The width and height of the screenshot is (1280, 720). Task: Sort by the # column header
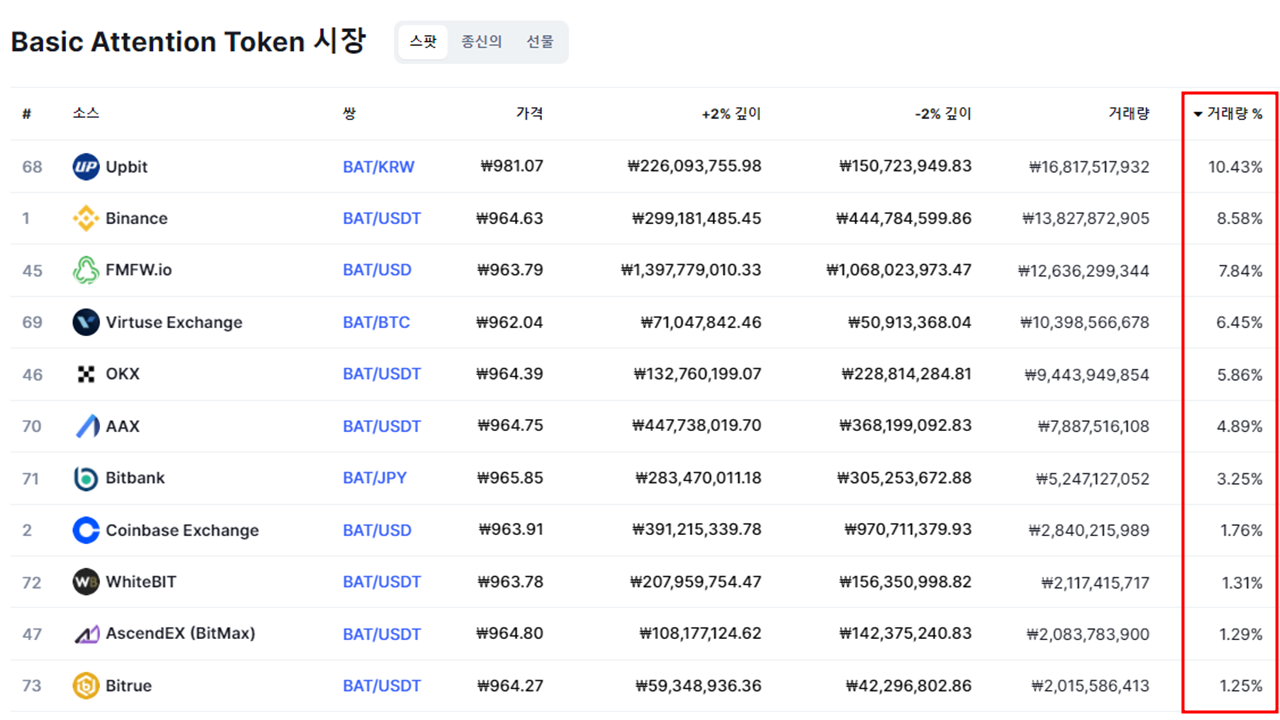(x=27, y=114)
